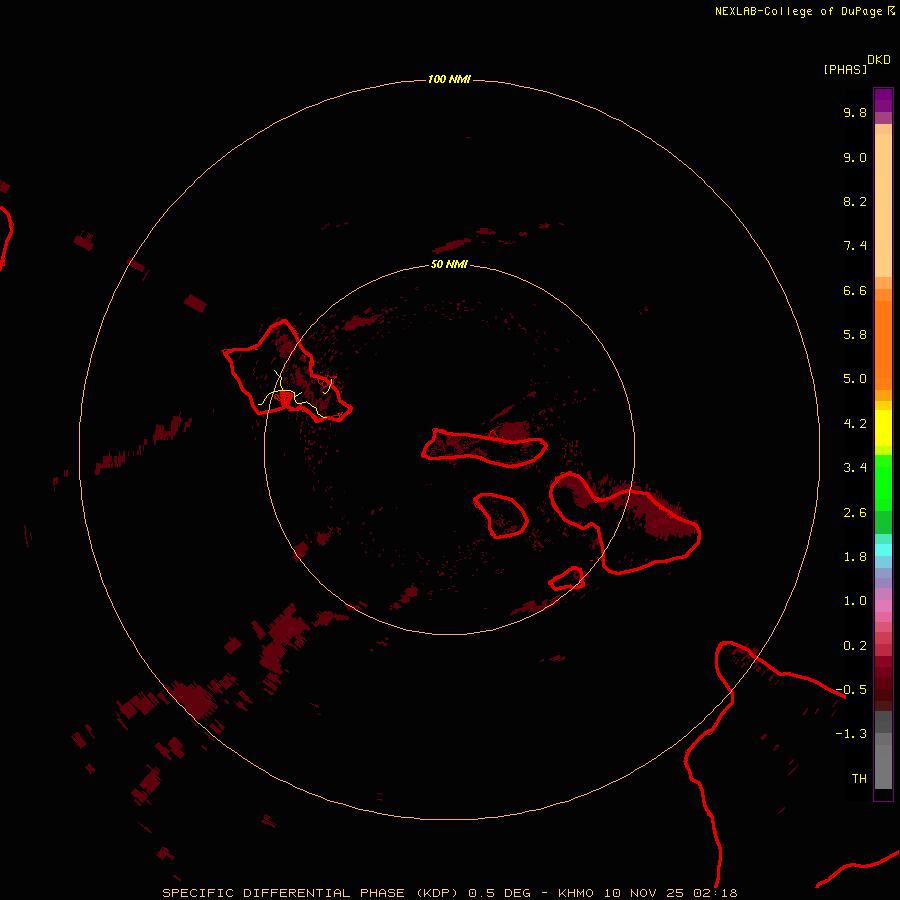Click the yellow segment of color bar
Viewport: 900px width, 900px height.
[x=883, y=428]
